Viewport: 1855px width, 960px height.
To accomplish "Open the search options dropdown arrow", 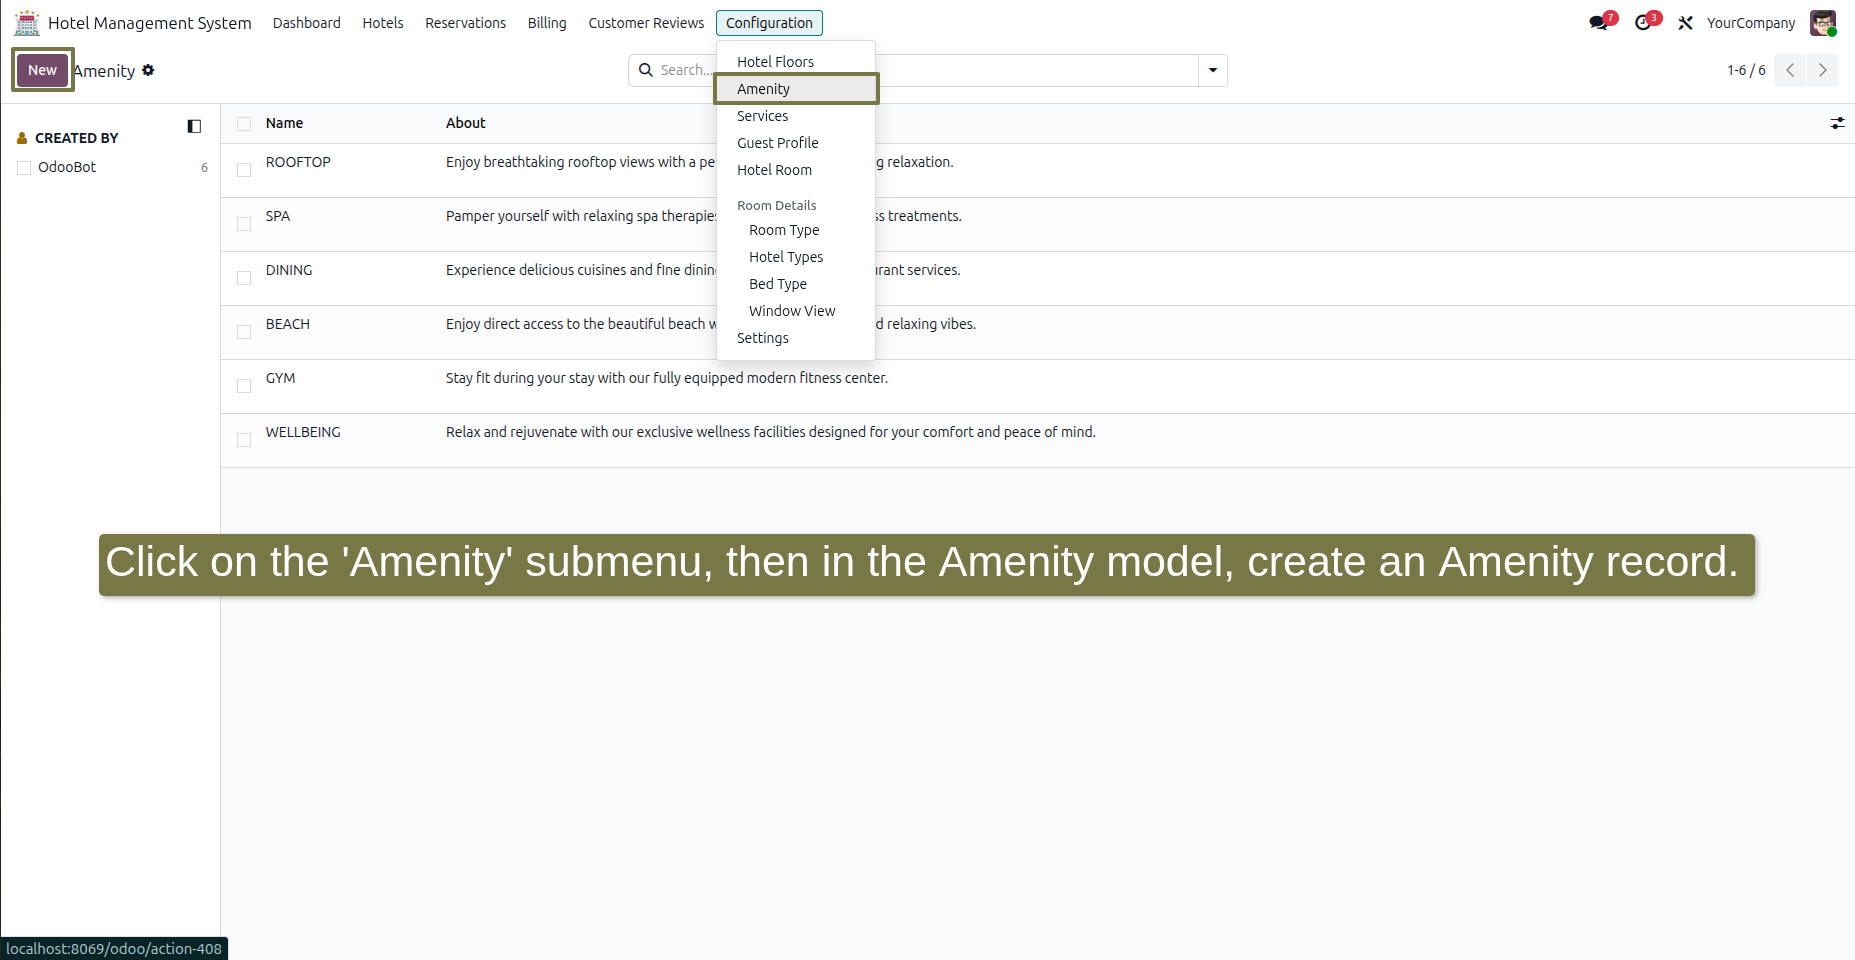I will click(x=1213, y=70).
